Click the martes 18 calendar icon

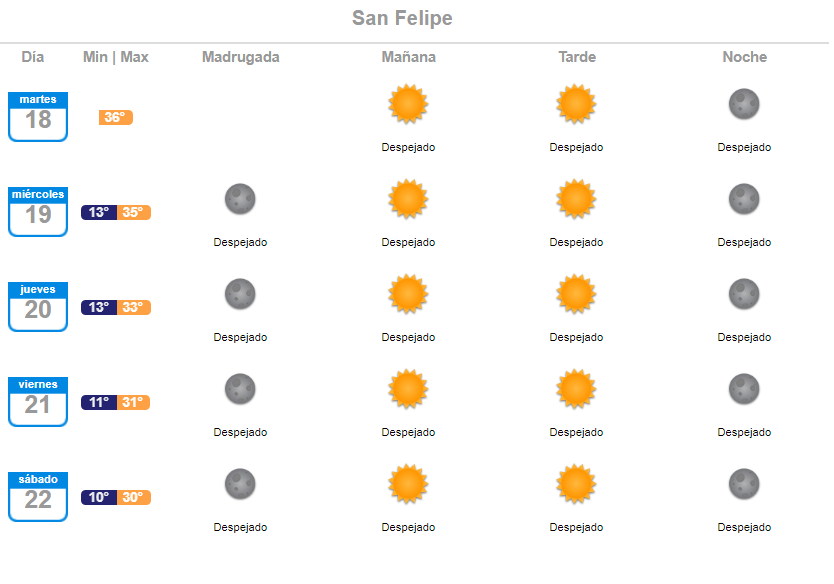click(38, 116)
